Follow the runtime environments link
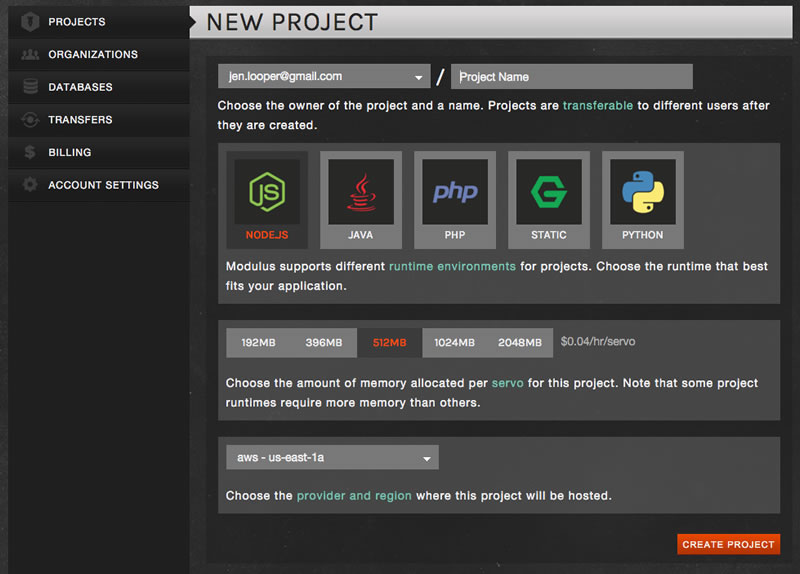The image size is (800, 574). 453,266
